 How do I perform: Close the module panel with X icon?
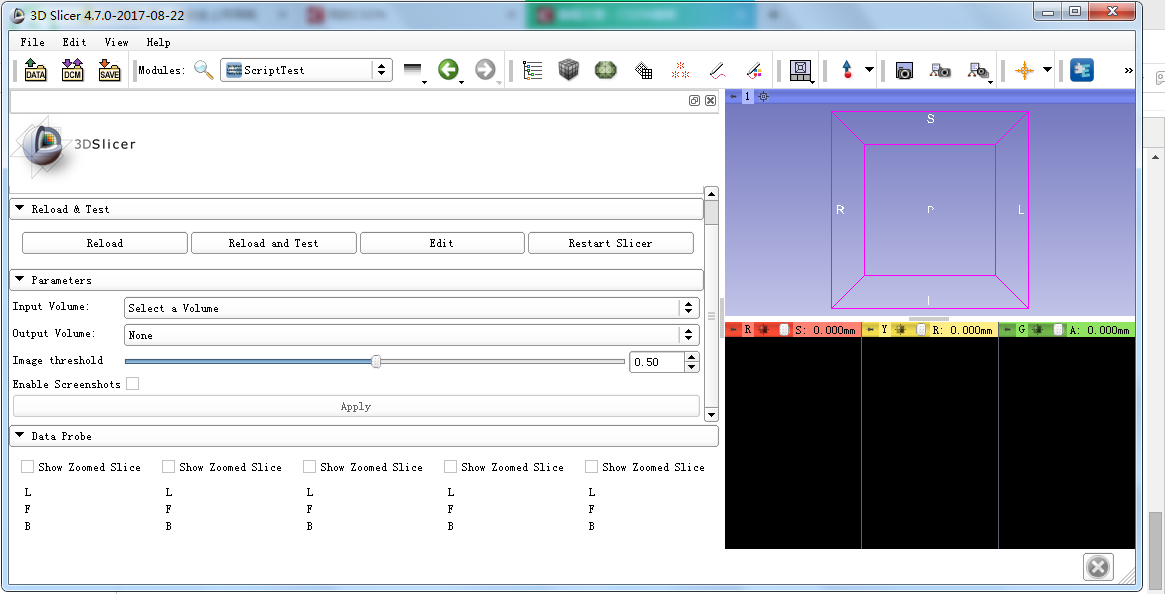click(710, 100)
